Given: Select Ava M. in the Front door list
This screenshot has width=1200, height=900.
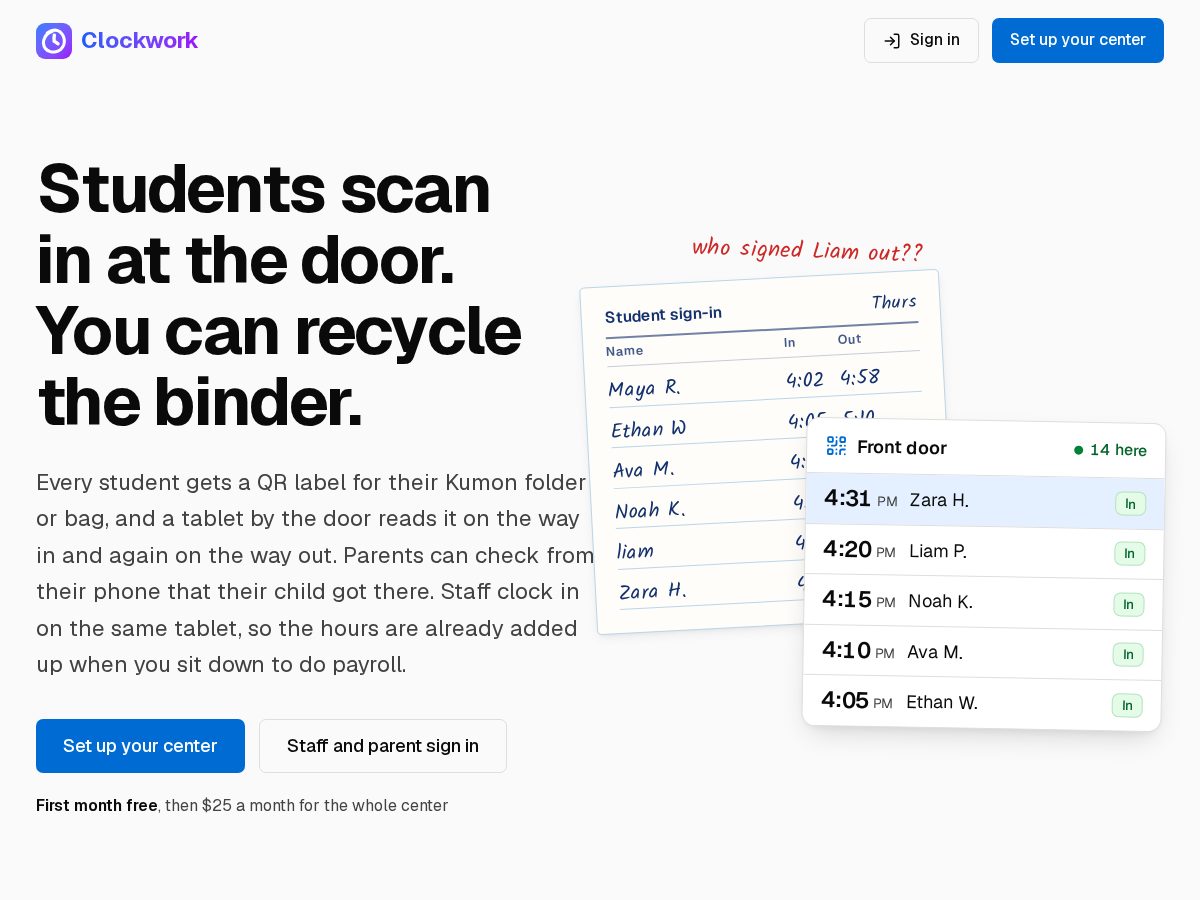Looking at the screenshot, I should click(x=935, y=652).
